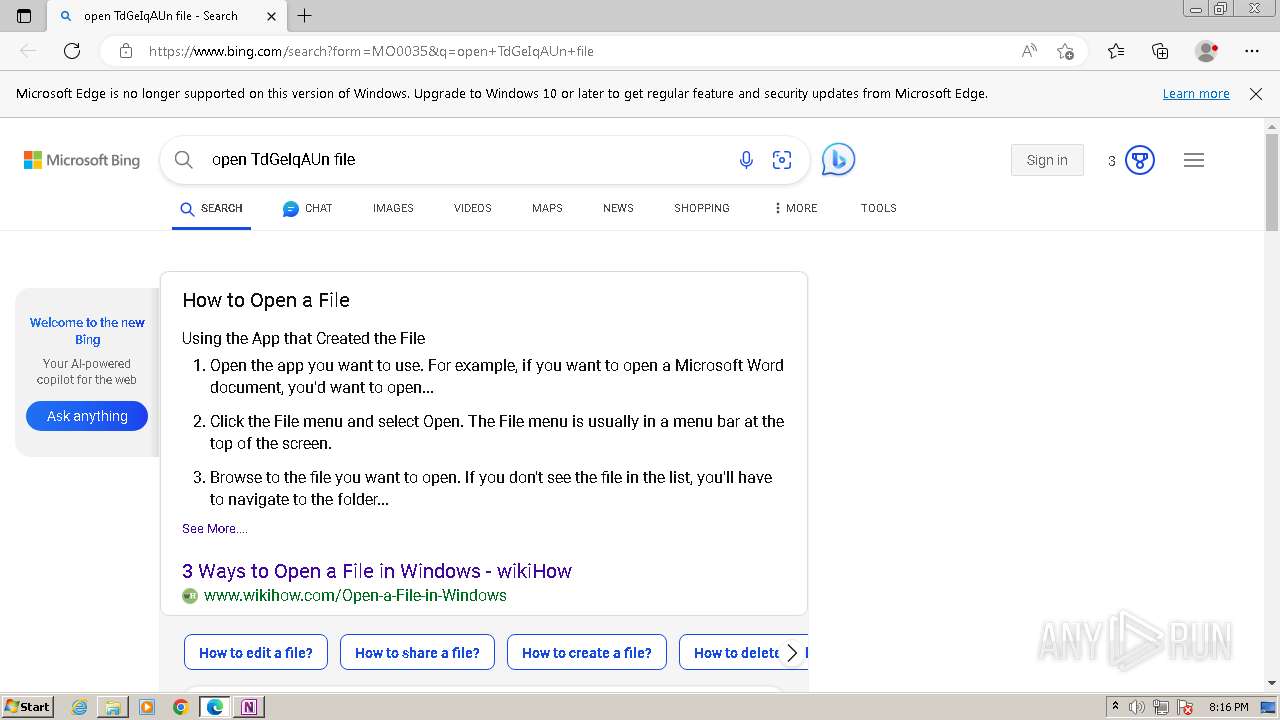
Task: Show more related question chips arrow
Action: click(792, 653)
